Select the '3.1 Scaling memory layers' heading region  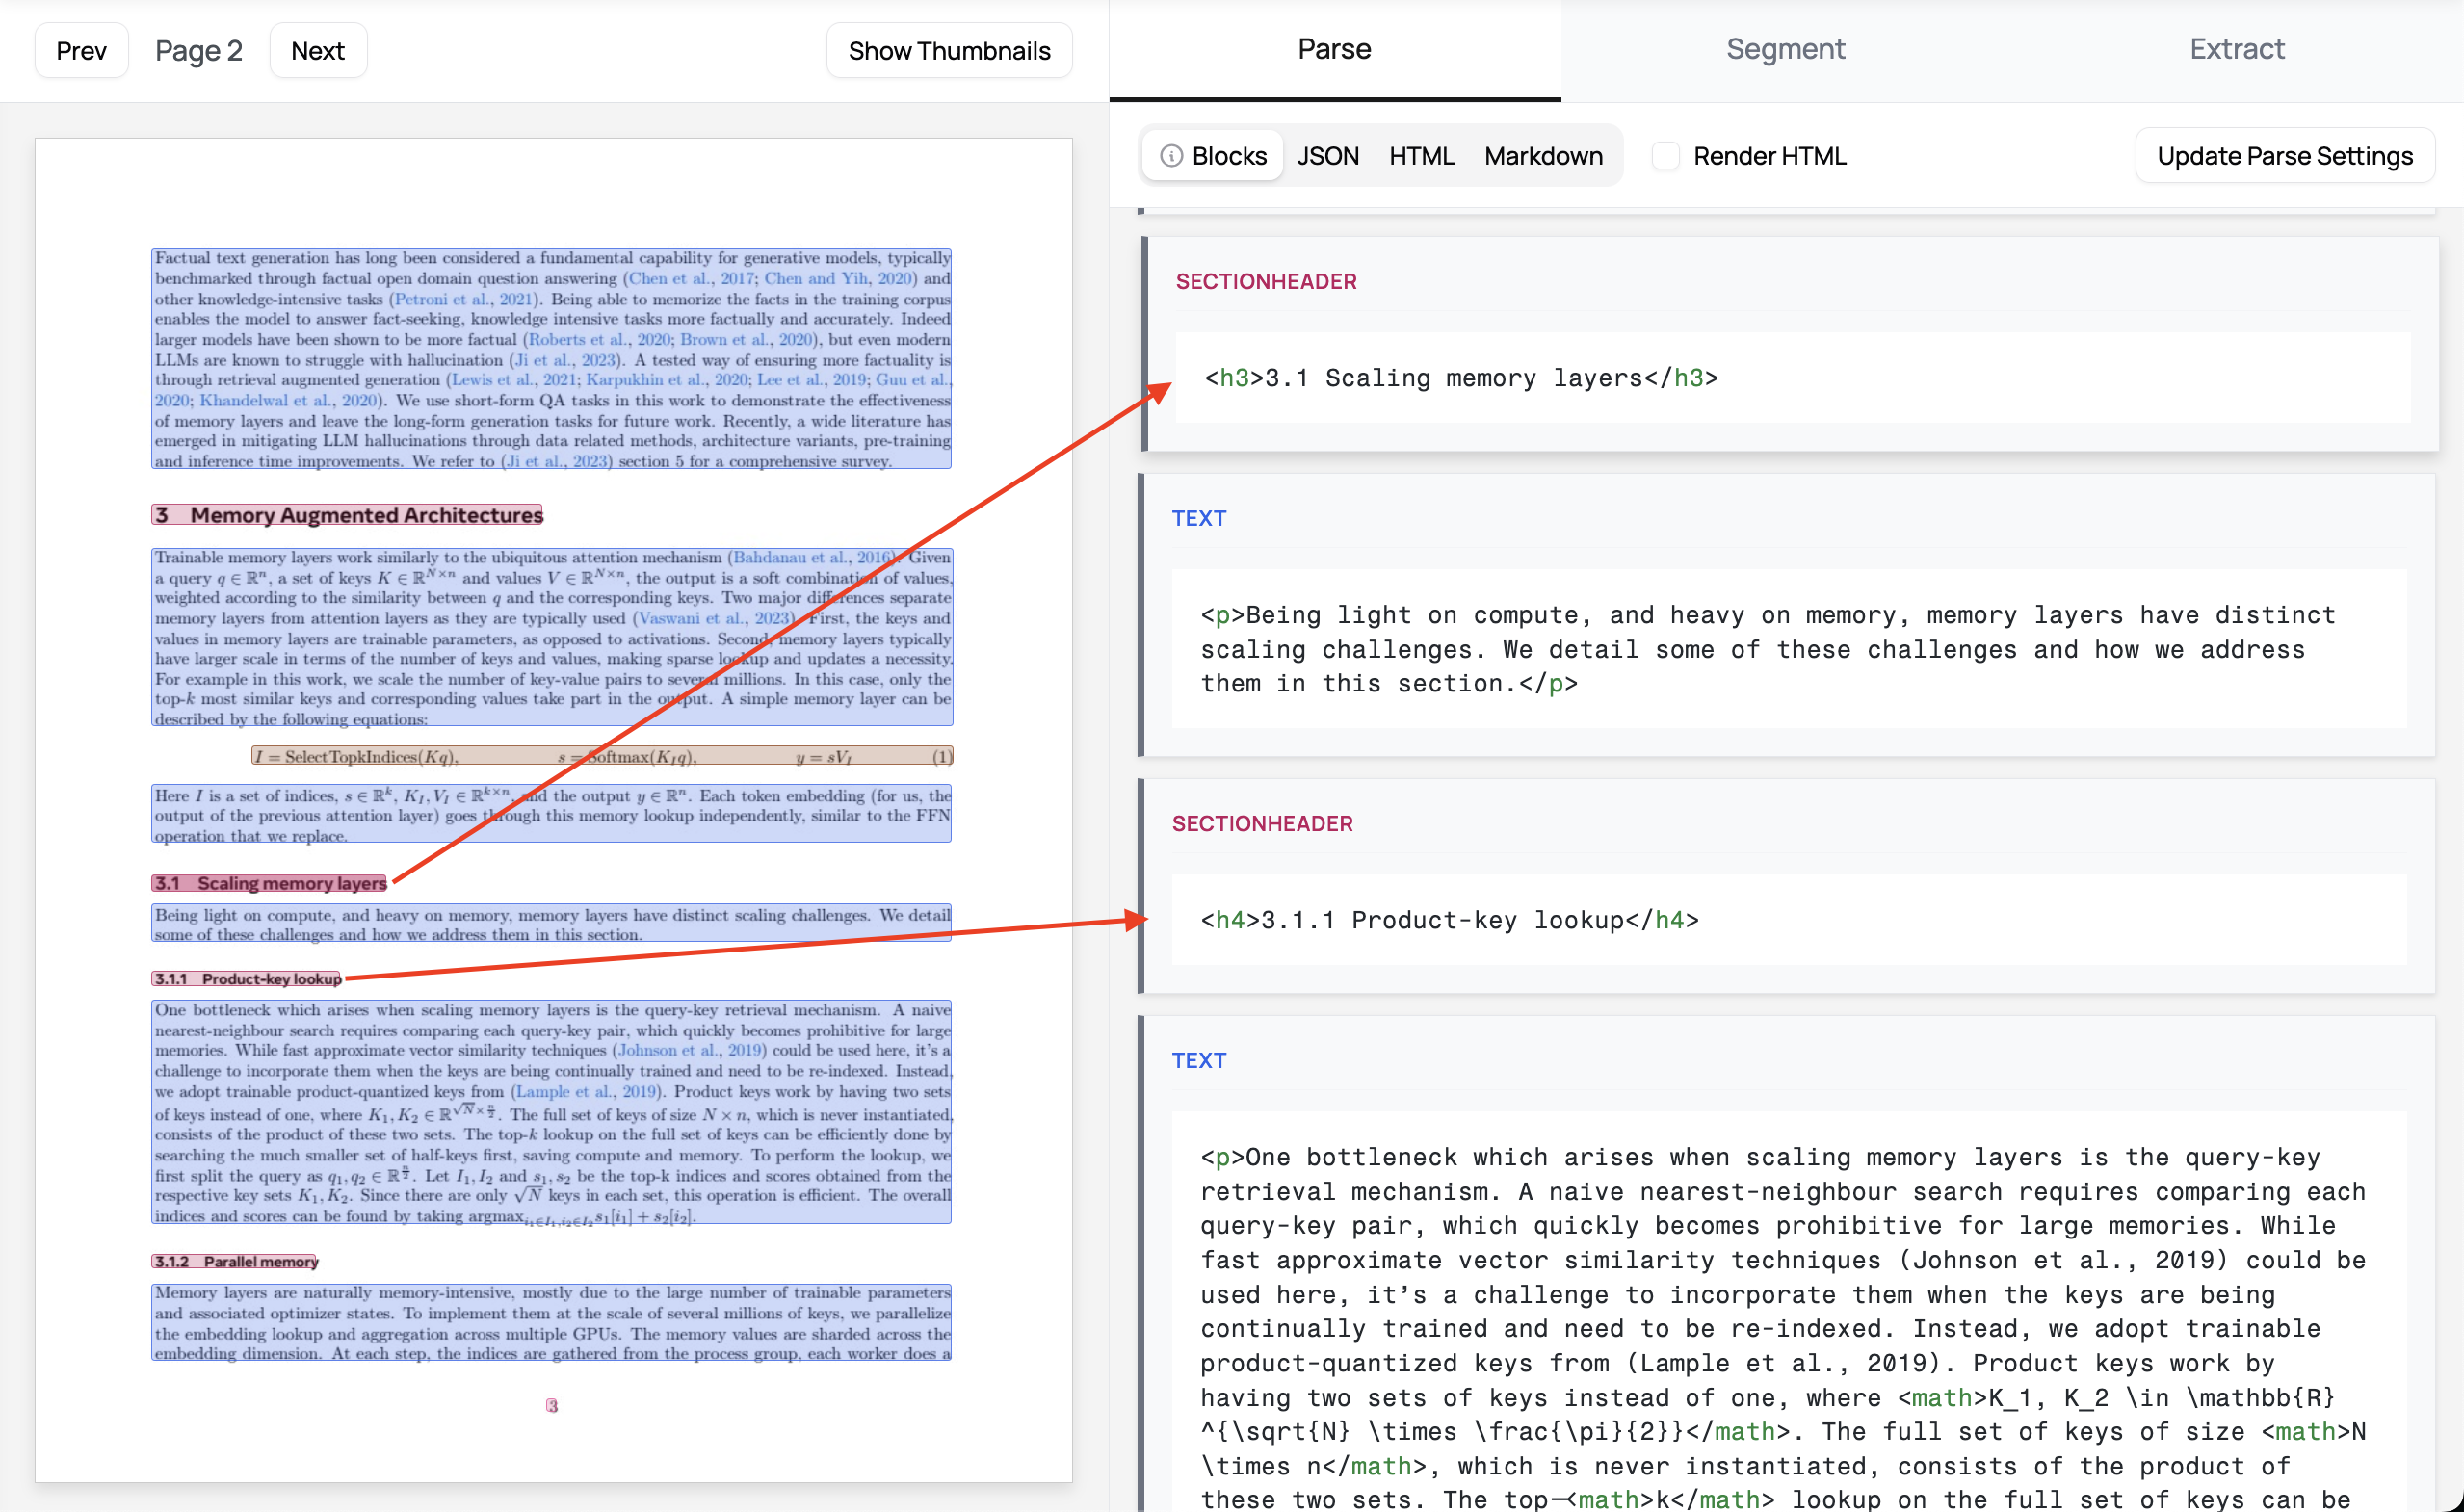(x=270, y=883)
